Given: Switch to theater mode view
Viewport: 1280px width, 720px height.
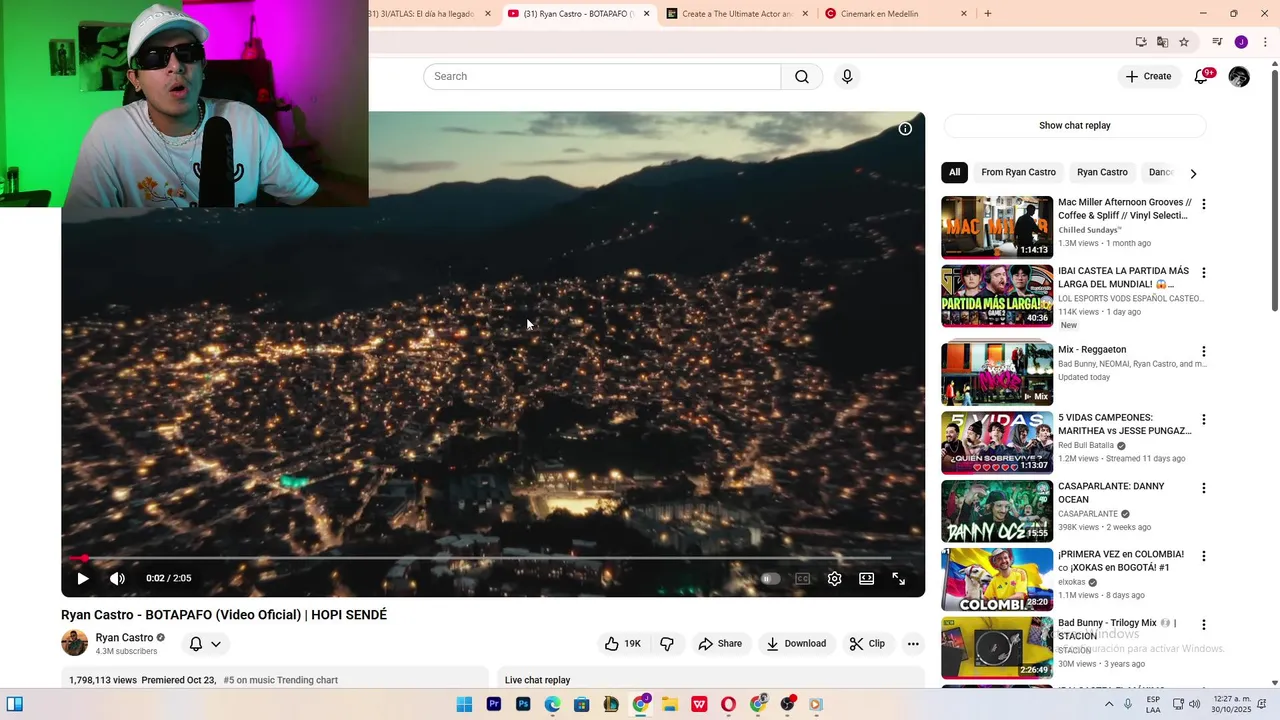Looking at the screenshot, I should tap(866, 578).
